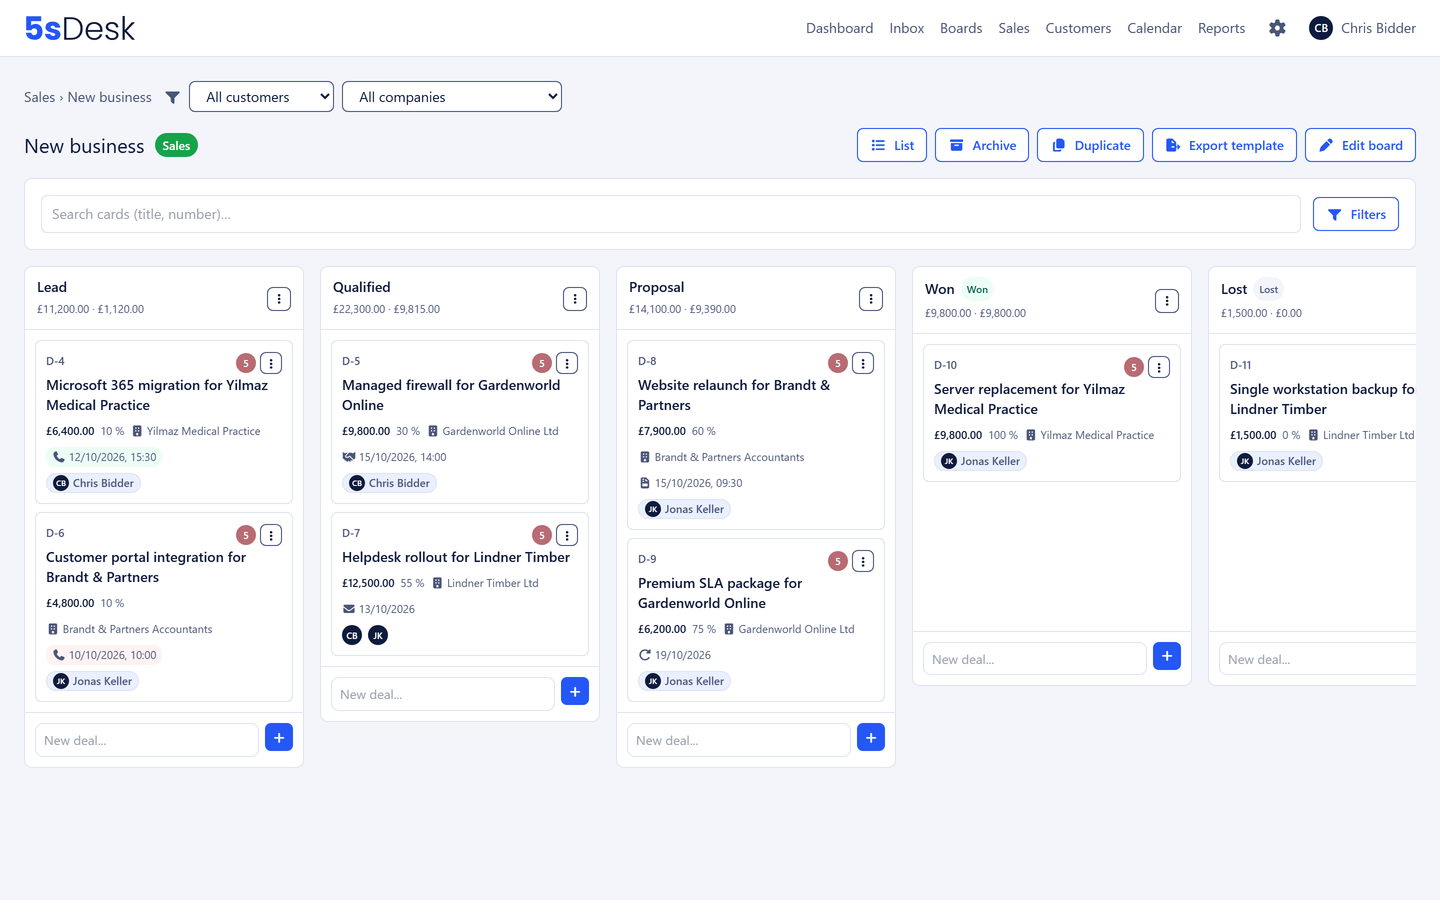Open Inbox from top navigation
The height and width of the screenshot is (900, 1440).
(x=907, y=28)
